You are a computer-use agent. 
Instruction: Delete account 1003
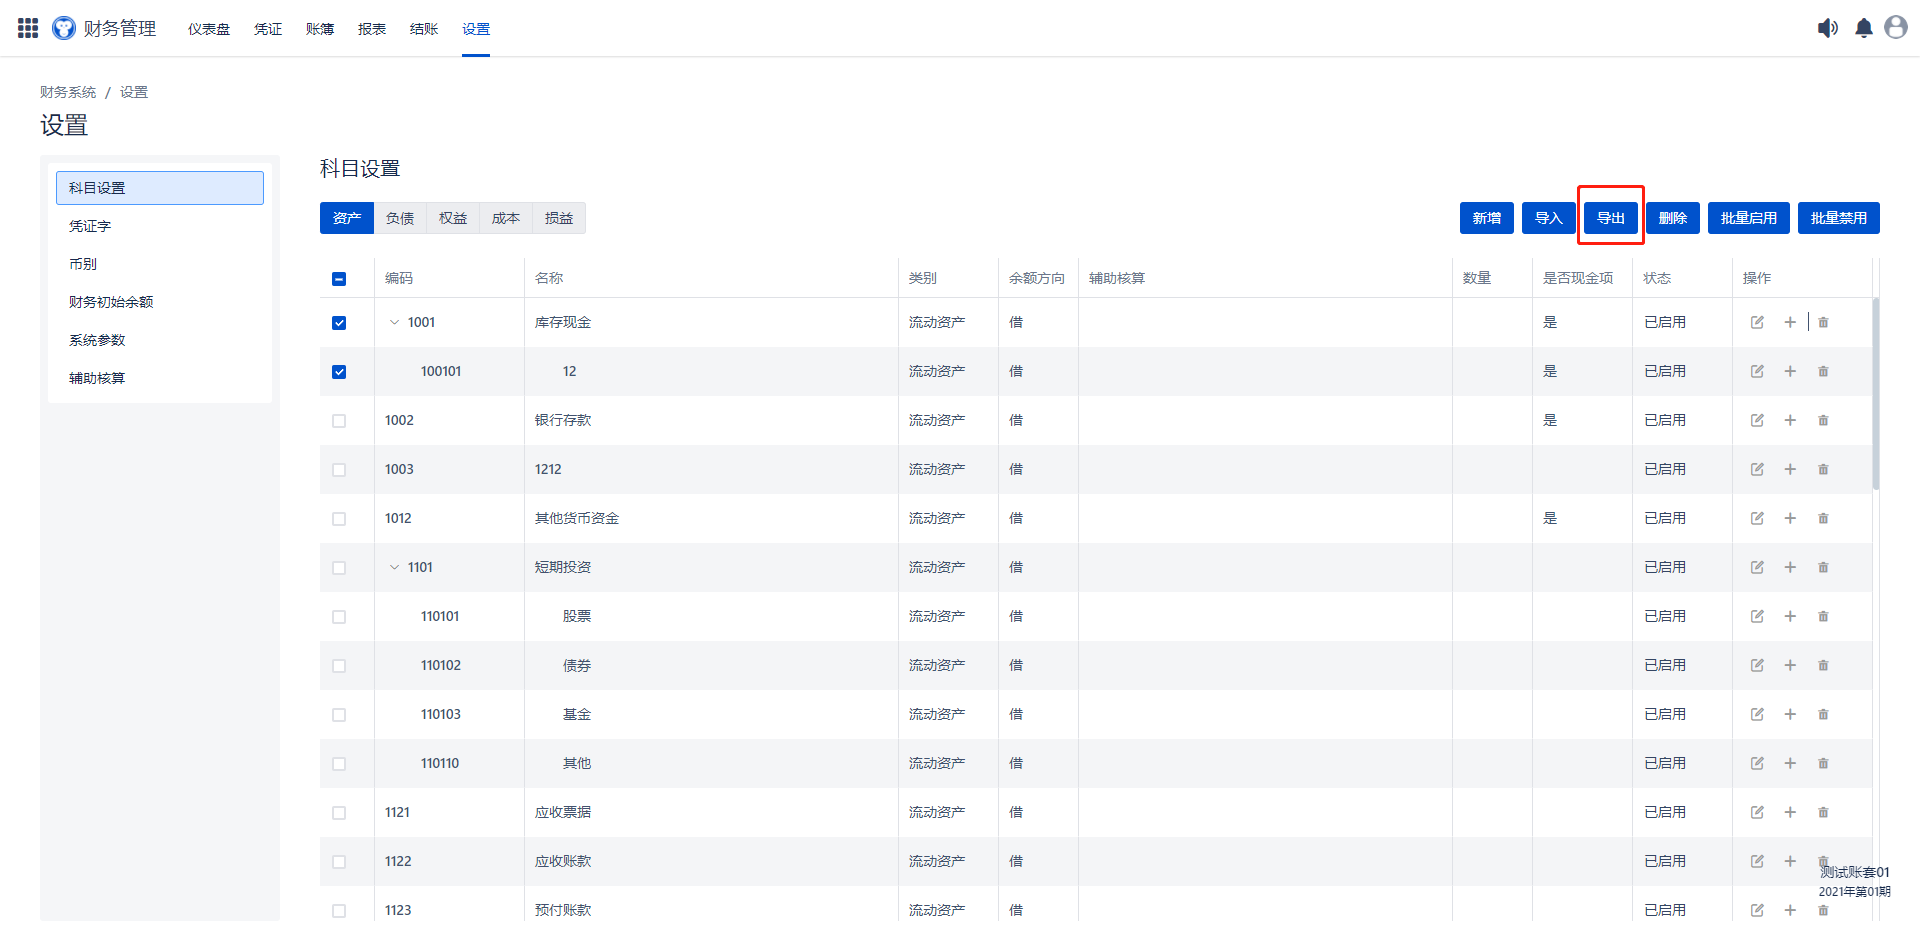pyautogui.click(x=1823, y=469)
